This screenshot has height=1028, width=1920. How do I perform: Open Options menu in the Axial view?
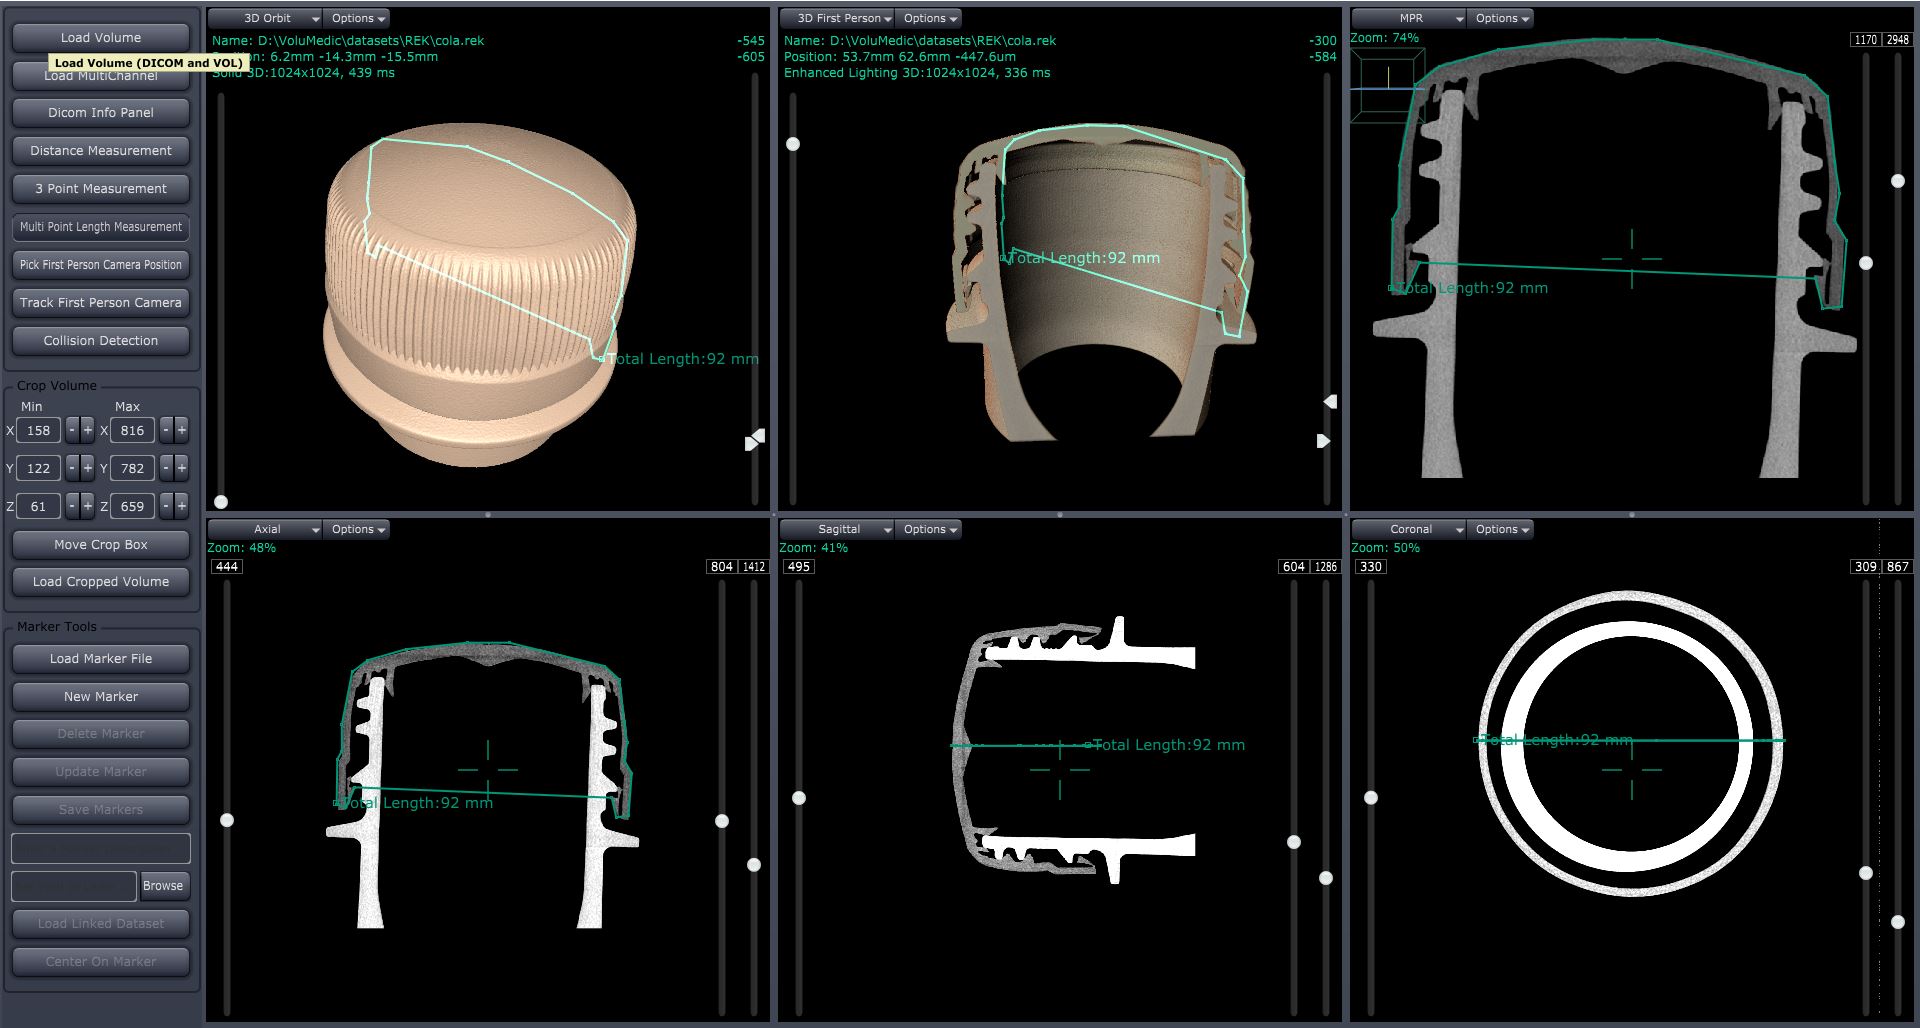[x=358, y=529]
